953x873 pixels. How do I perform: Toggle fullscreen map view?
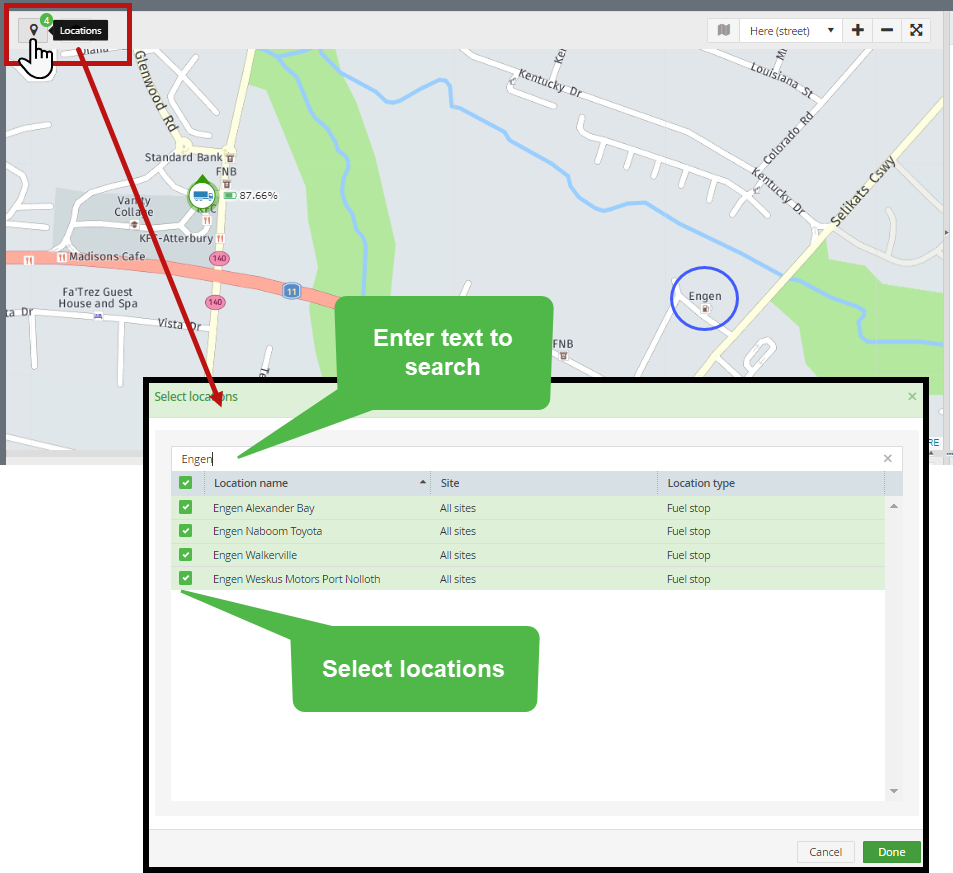point(916,30)
